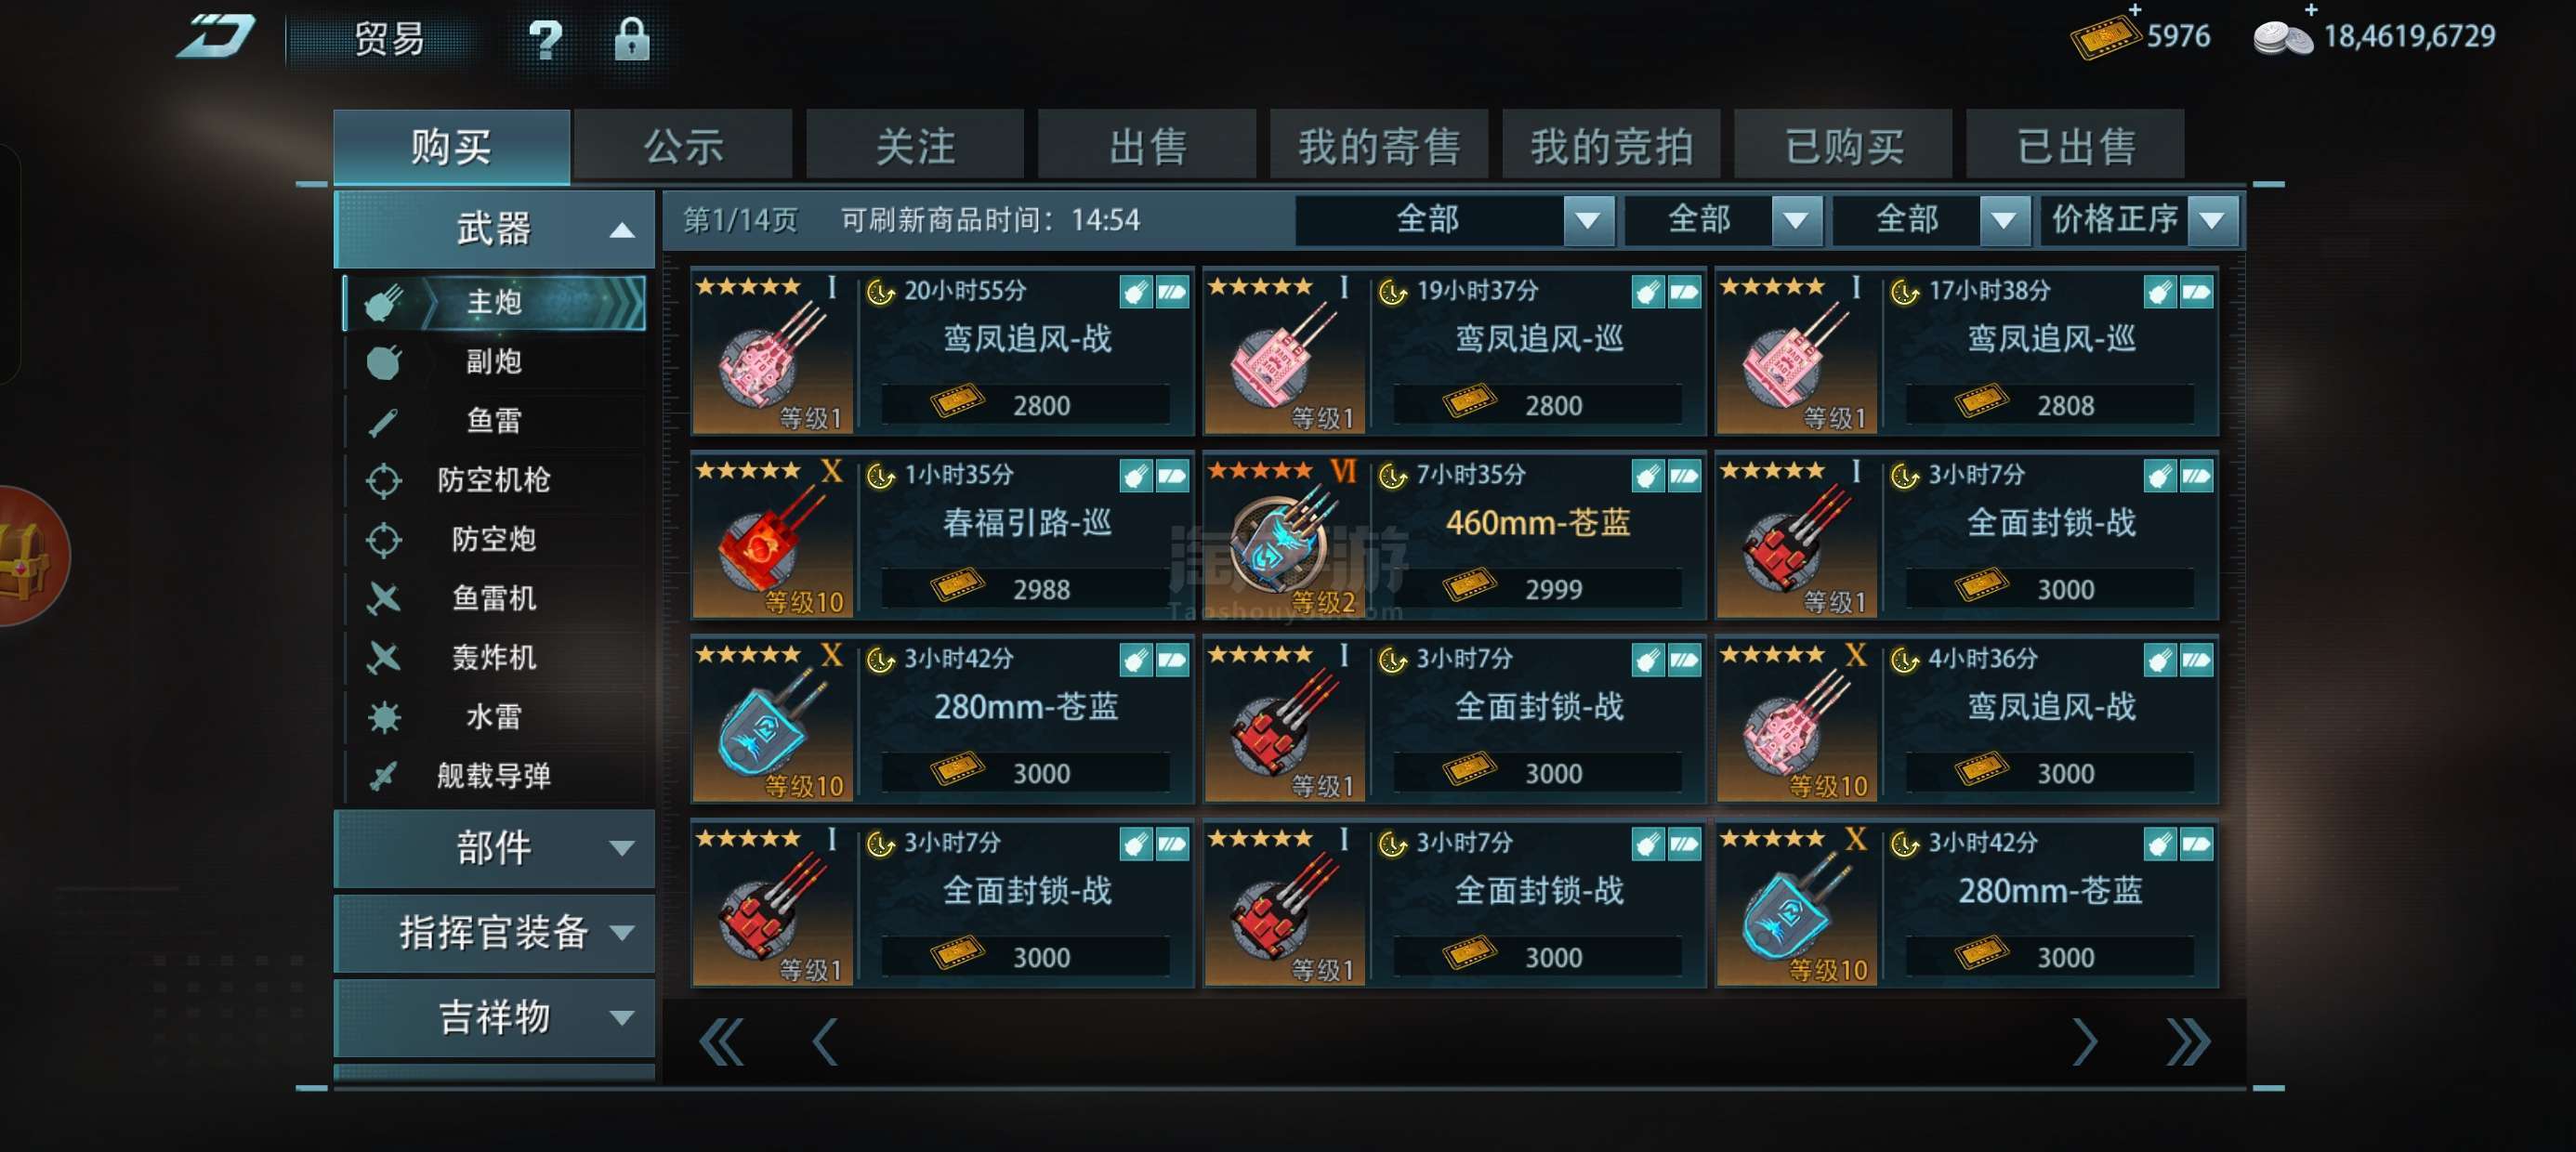
Task: Expand the 指挥官装备 category section
Action: tap(494, 932)
